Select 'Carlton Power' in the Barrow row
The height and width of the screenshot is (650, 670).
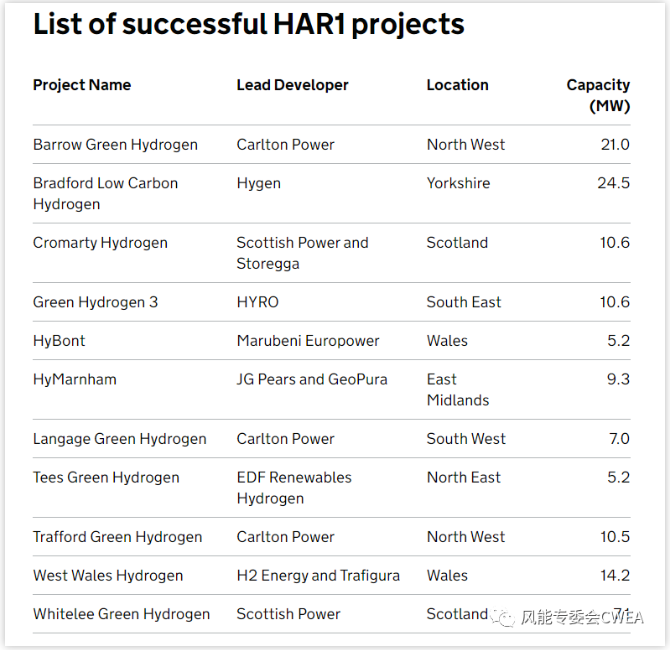click(285, 145)
